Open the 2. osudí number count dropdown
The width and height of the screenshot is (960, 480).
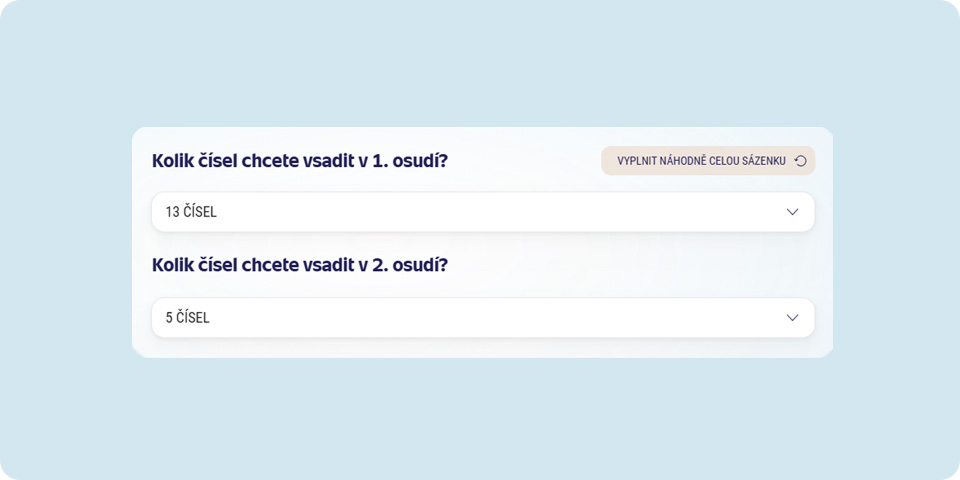coord(483,318)
